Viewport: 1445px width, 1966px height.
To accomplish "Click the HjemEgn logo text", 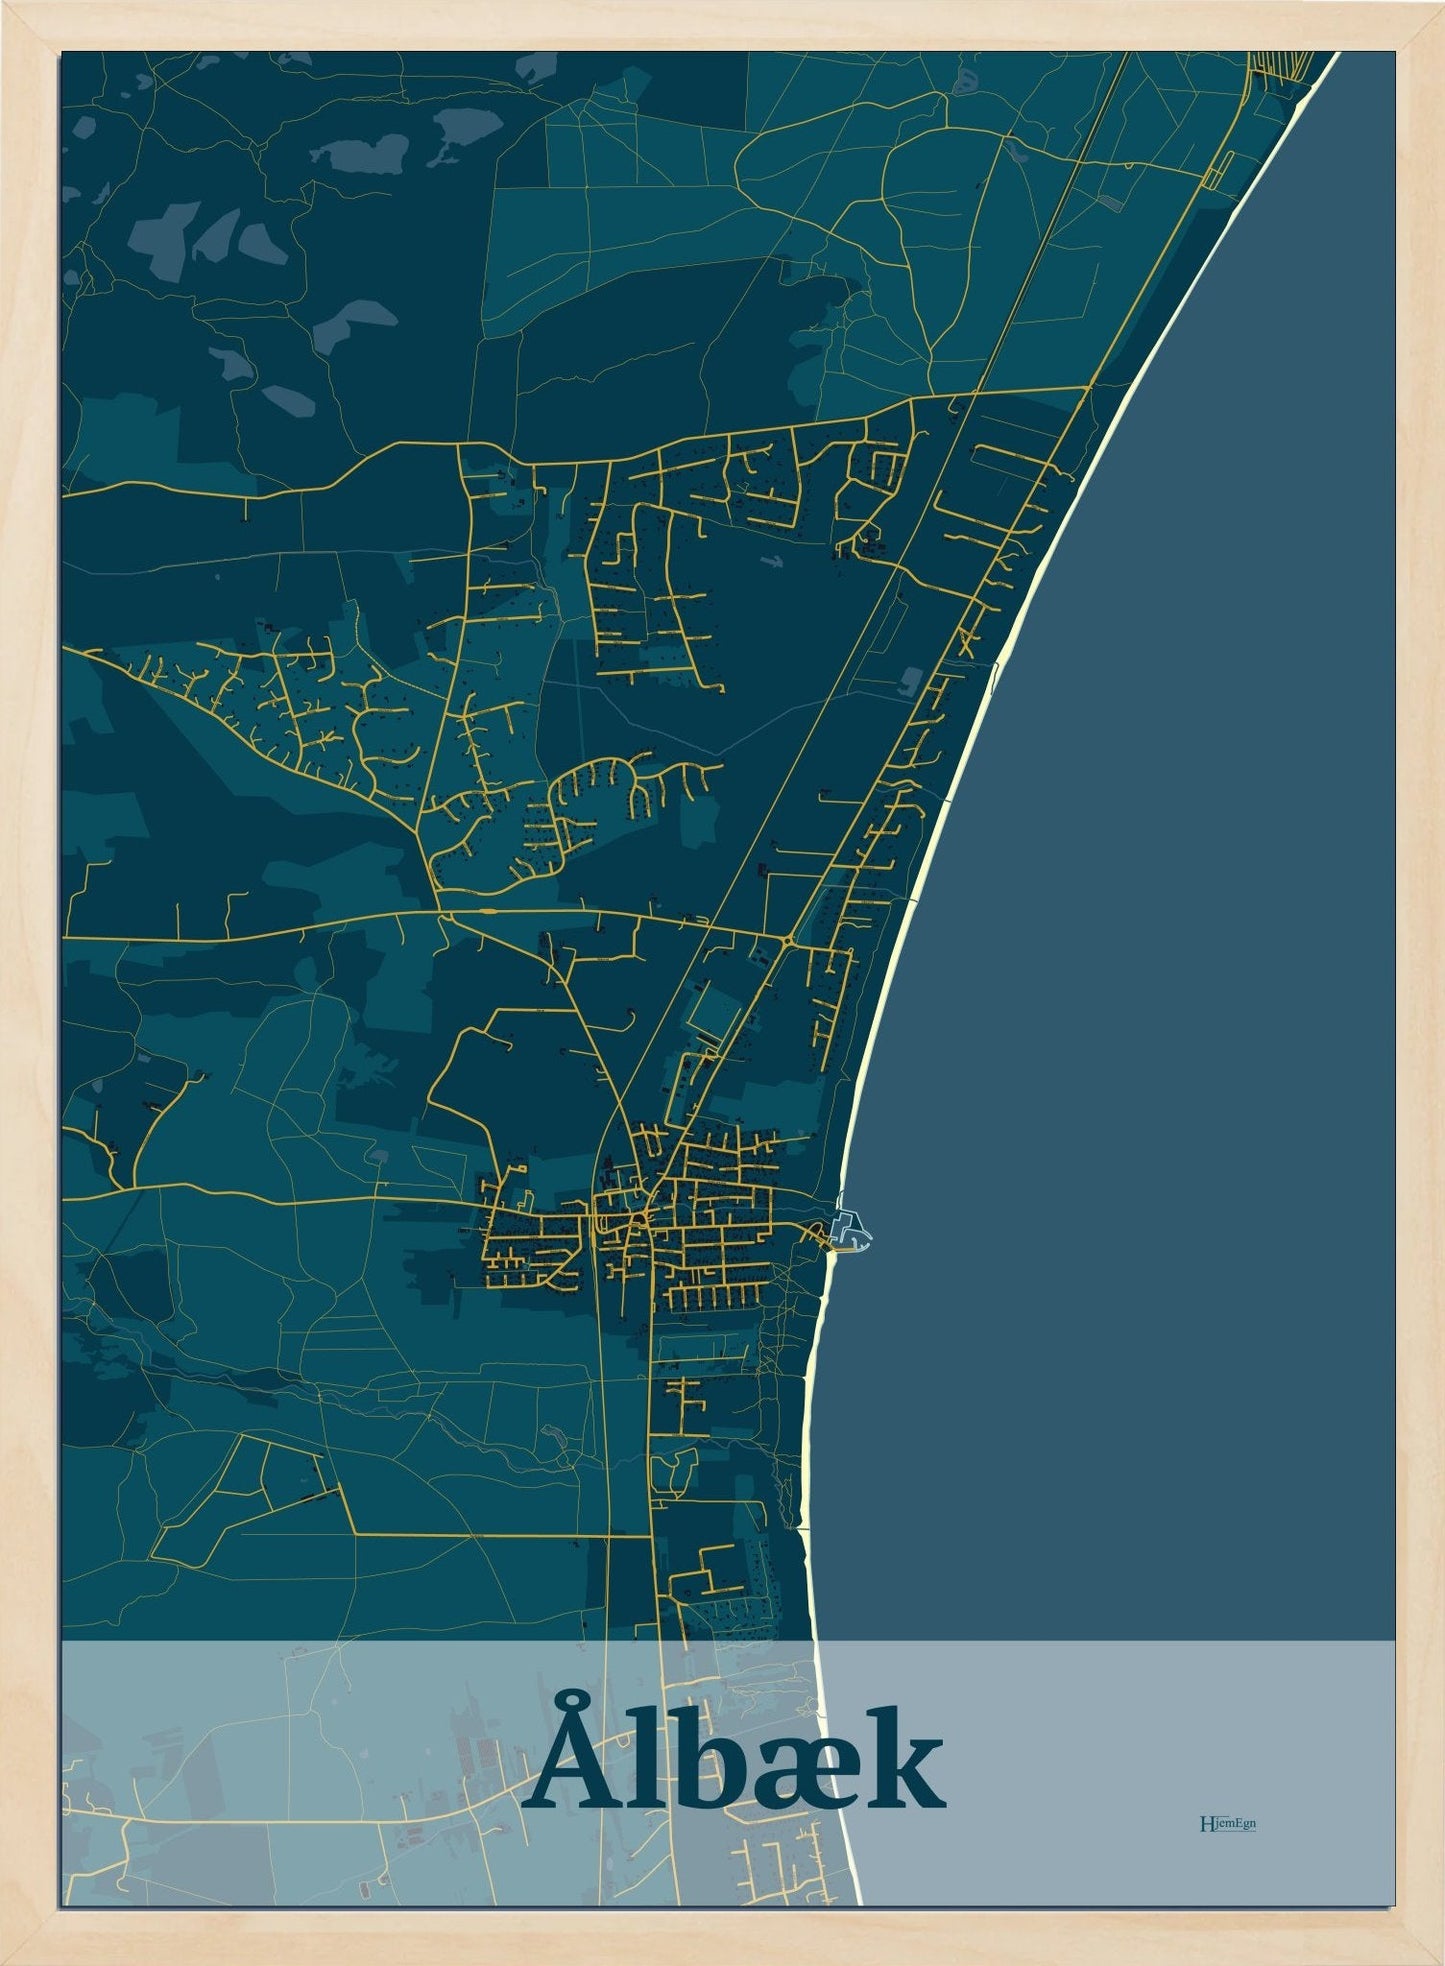I will [x=1227, y=1823].
